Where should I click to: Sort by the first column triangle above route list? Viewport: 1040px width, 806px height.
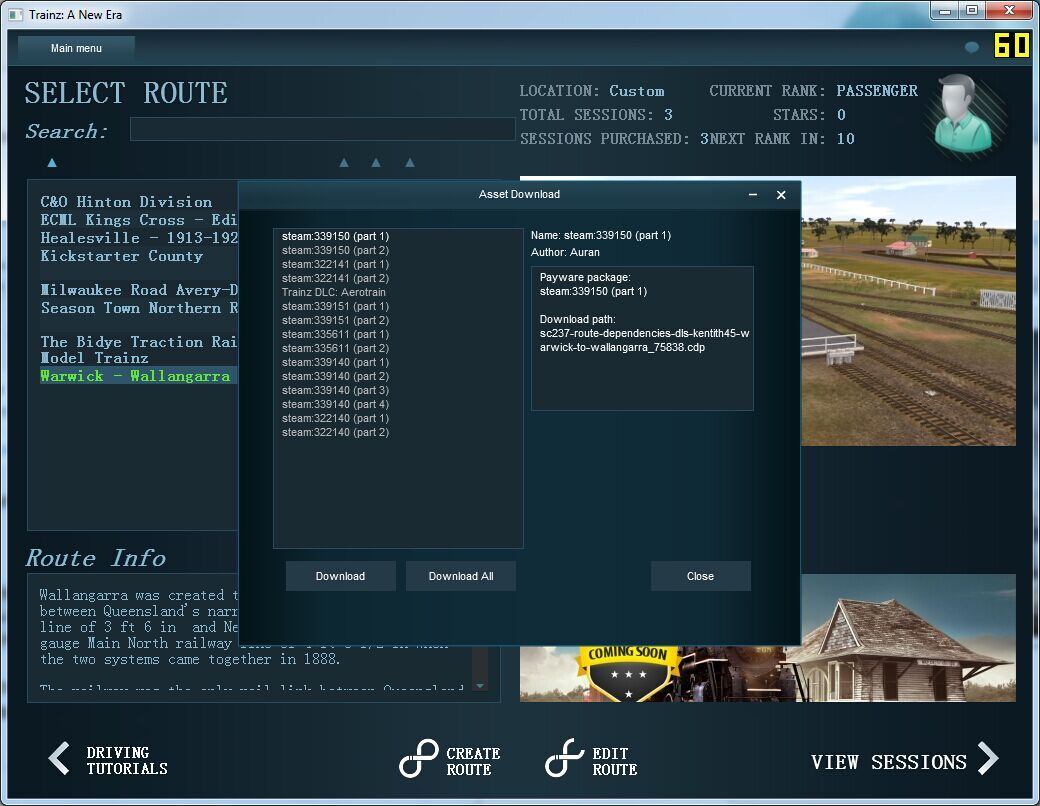tap(52, 162)
